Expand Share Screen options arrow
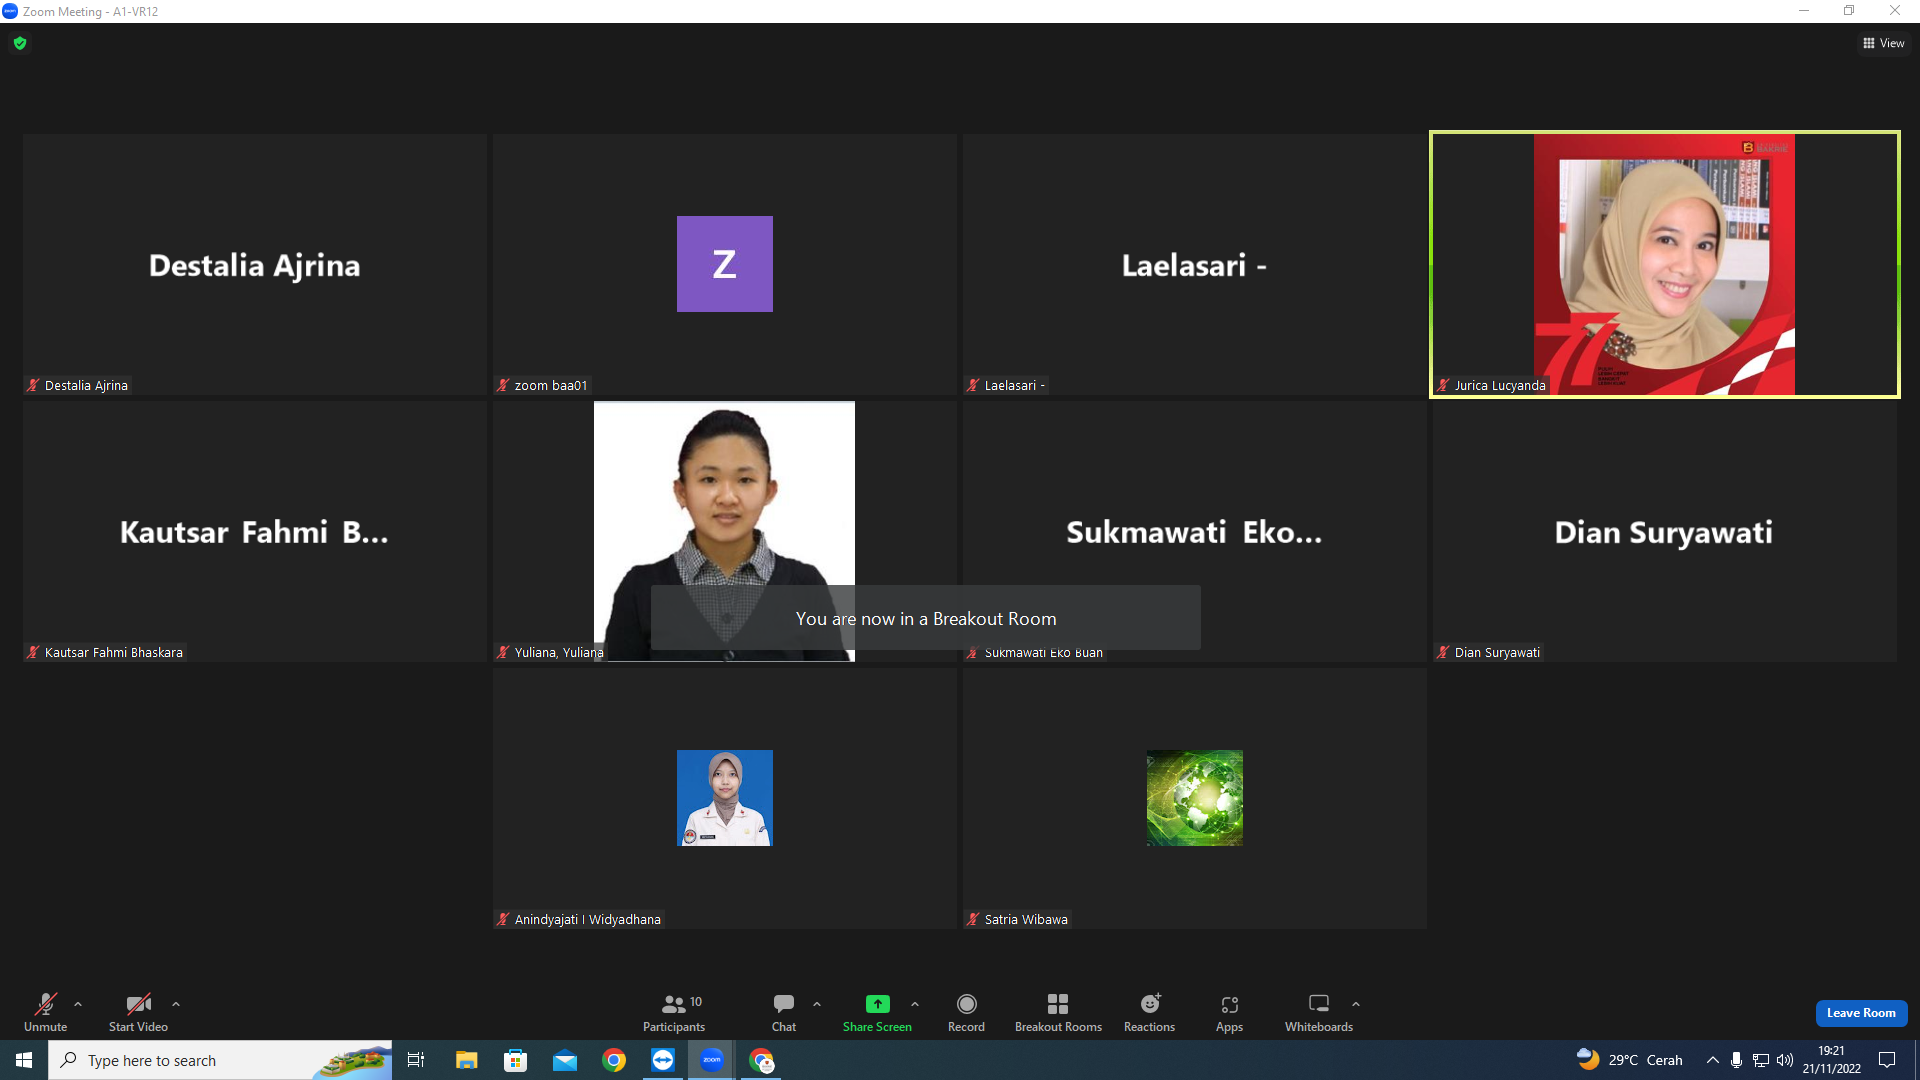Image resolution: width=1920 pixels, height=1080 pixels. (x=915, y=1004)
